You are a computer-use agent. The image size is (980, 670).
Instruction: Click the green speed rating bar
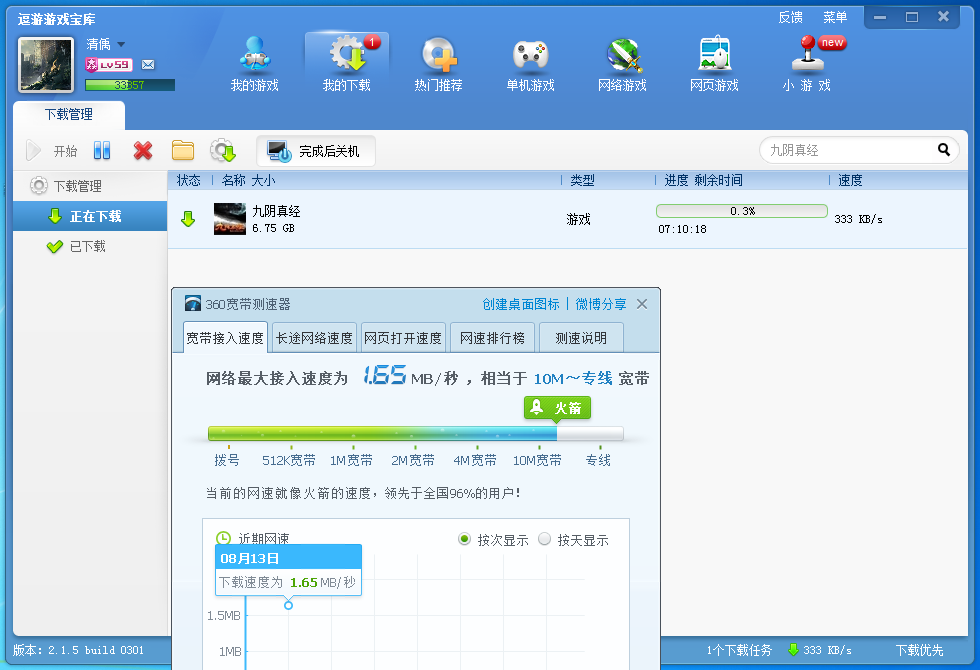pos(416,433)
